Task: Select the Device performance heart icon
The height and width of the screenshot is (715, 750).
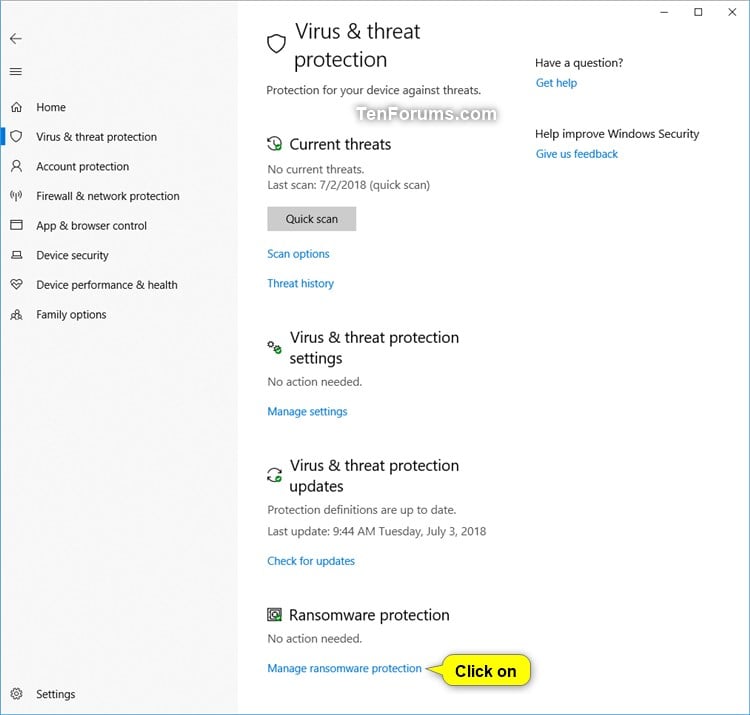Action: click(16, 285)
